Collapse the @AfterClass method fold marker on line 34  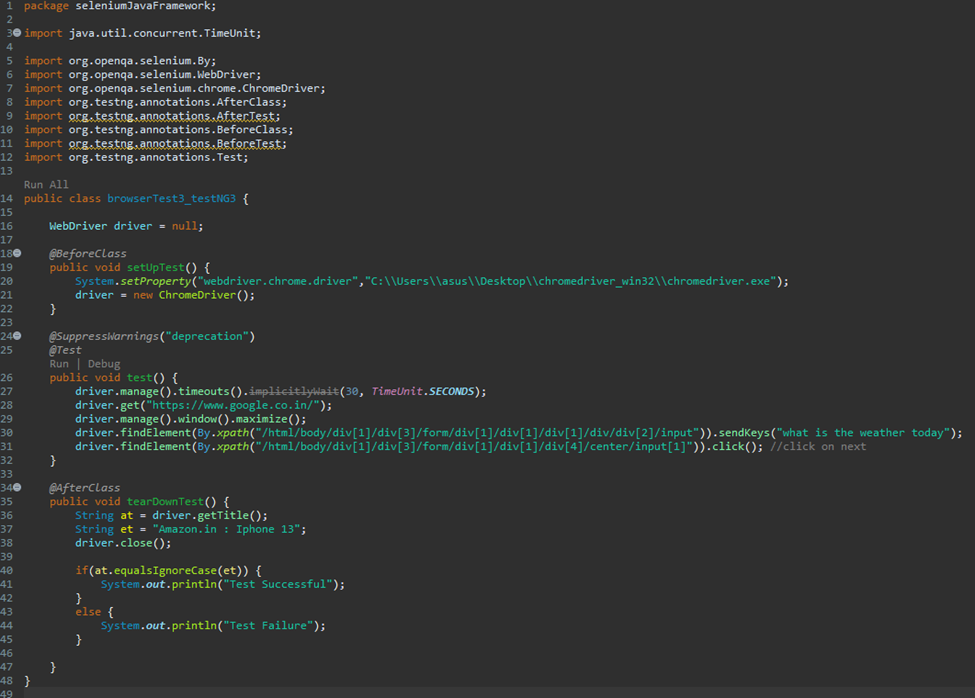(17, 487)
